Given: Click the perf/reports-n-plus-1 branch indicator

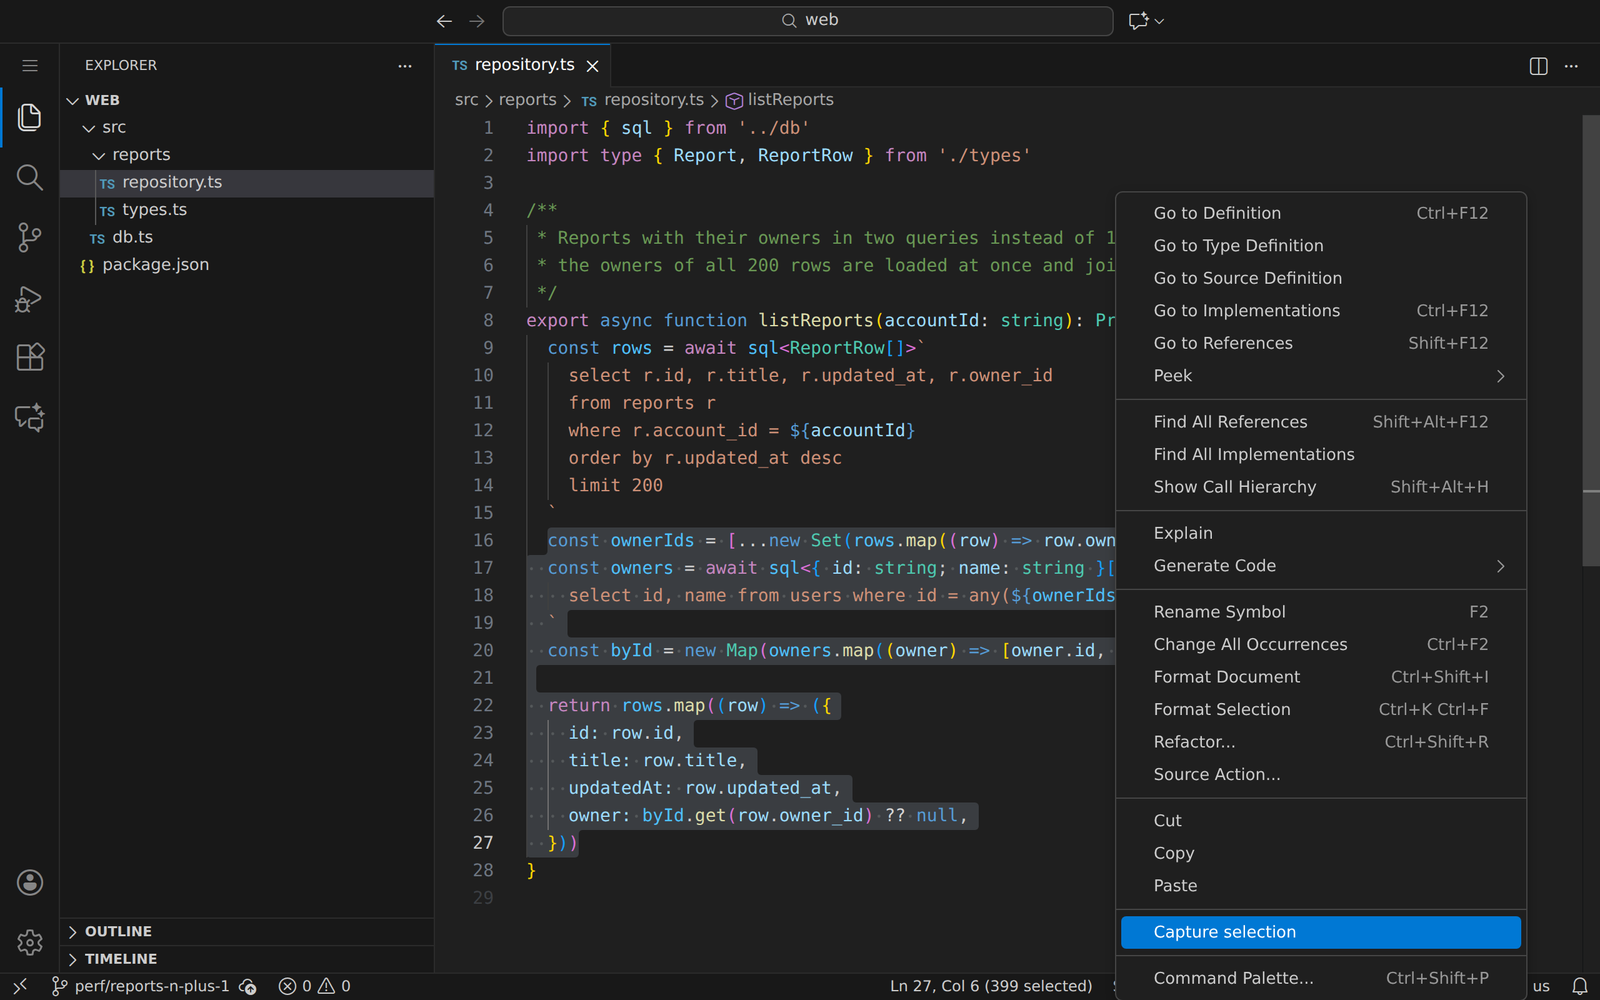Looking at the screenshot, I should pos(140,986).
